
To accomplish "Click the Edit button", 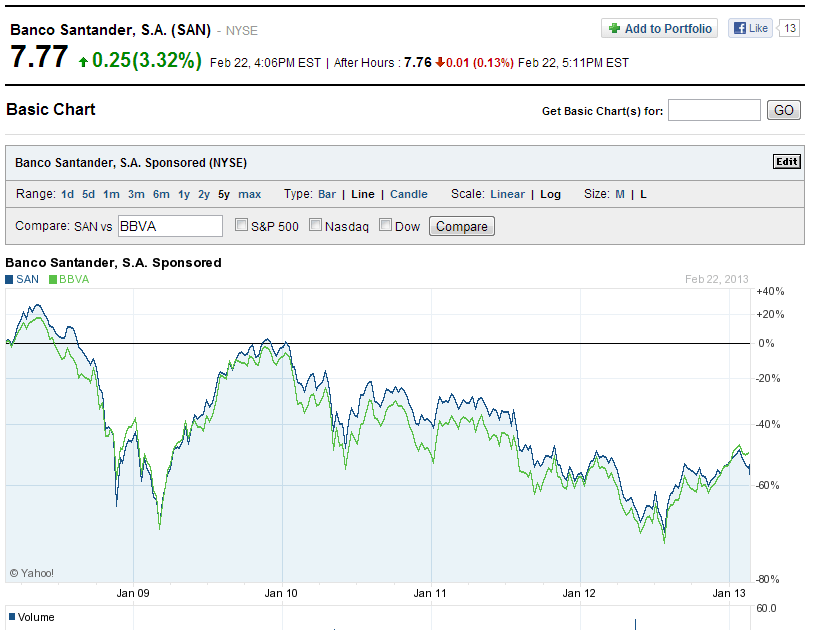I will click(x=787, y=162).
